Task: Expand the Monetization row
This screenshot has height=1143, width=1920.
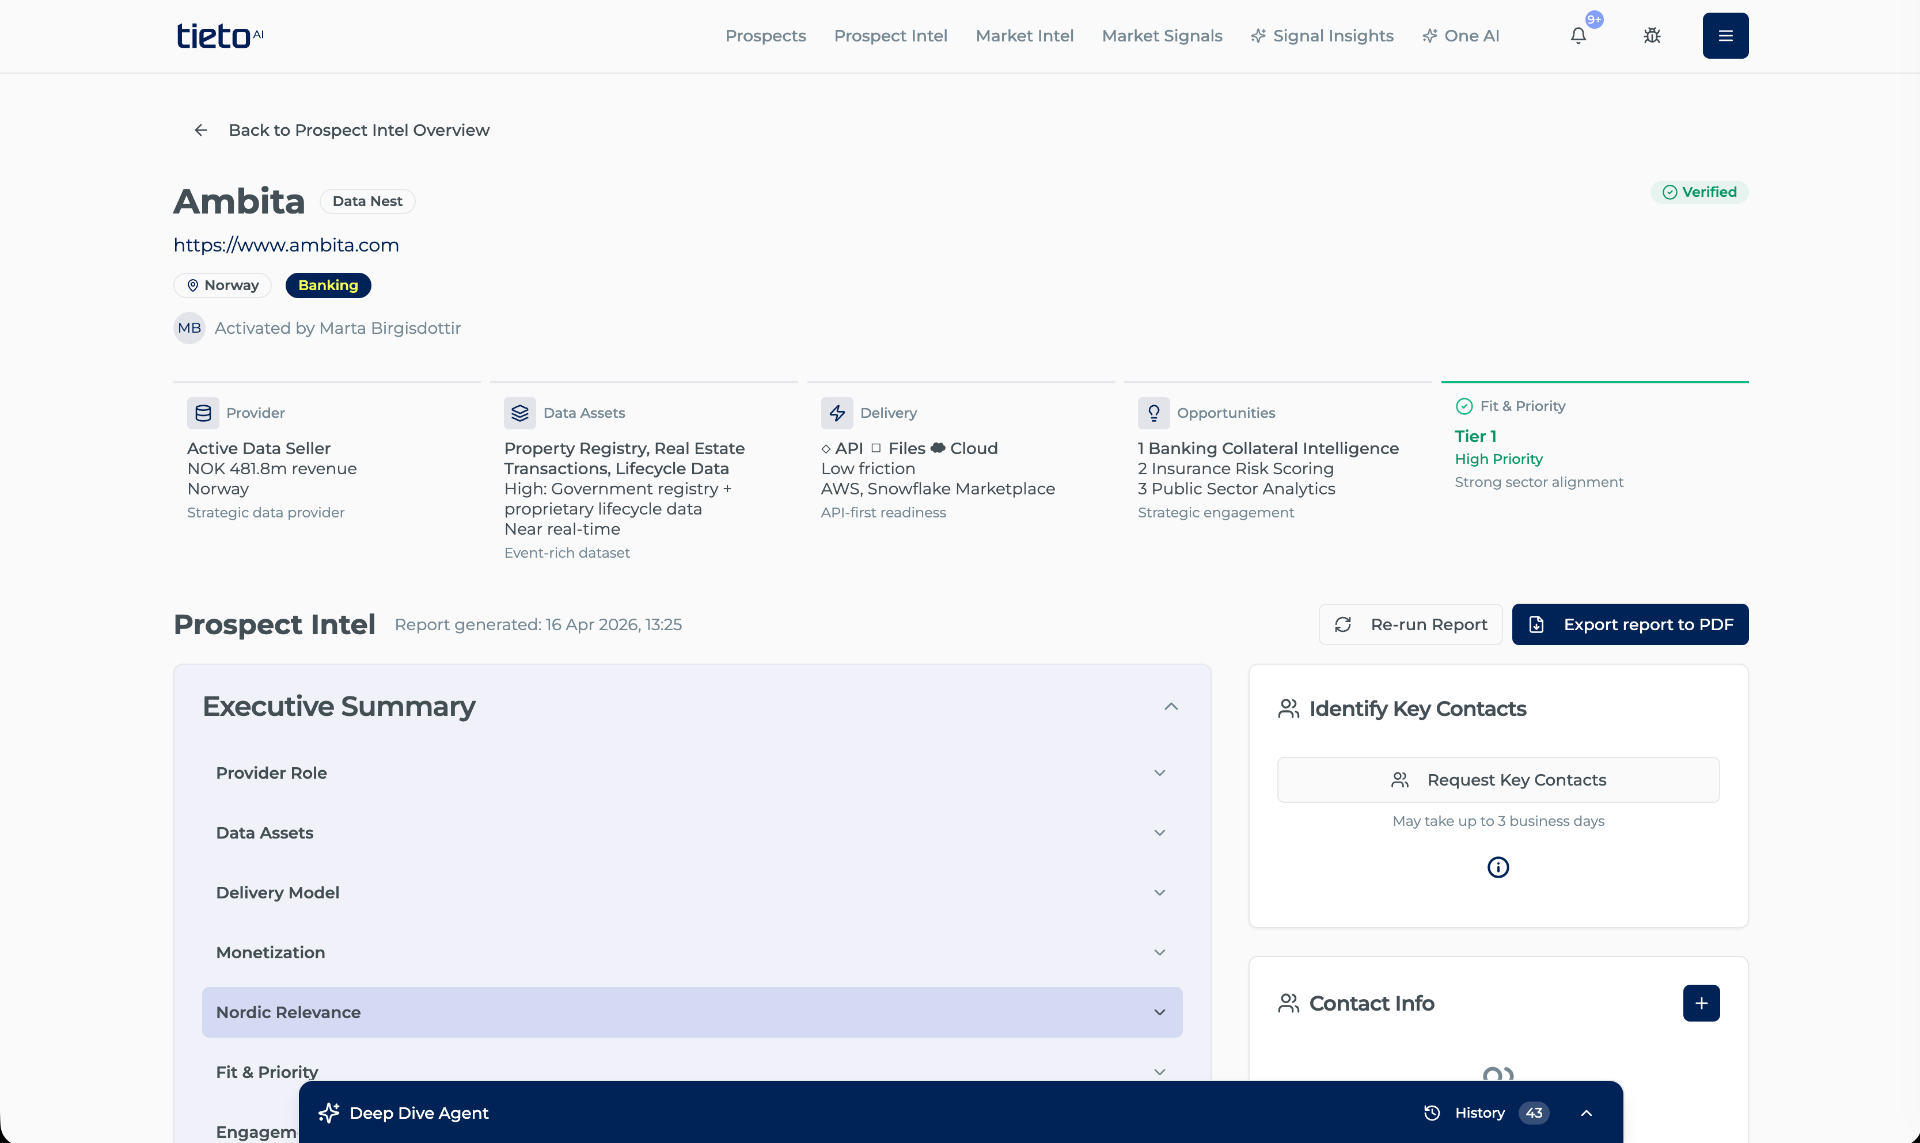Action: coord(692,953)
